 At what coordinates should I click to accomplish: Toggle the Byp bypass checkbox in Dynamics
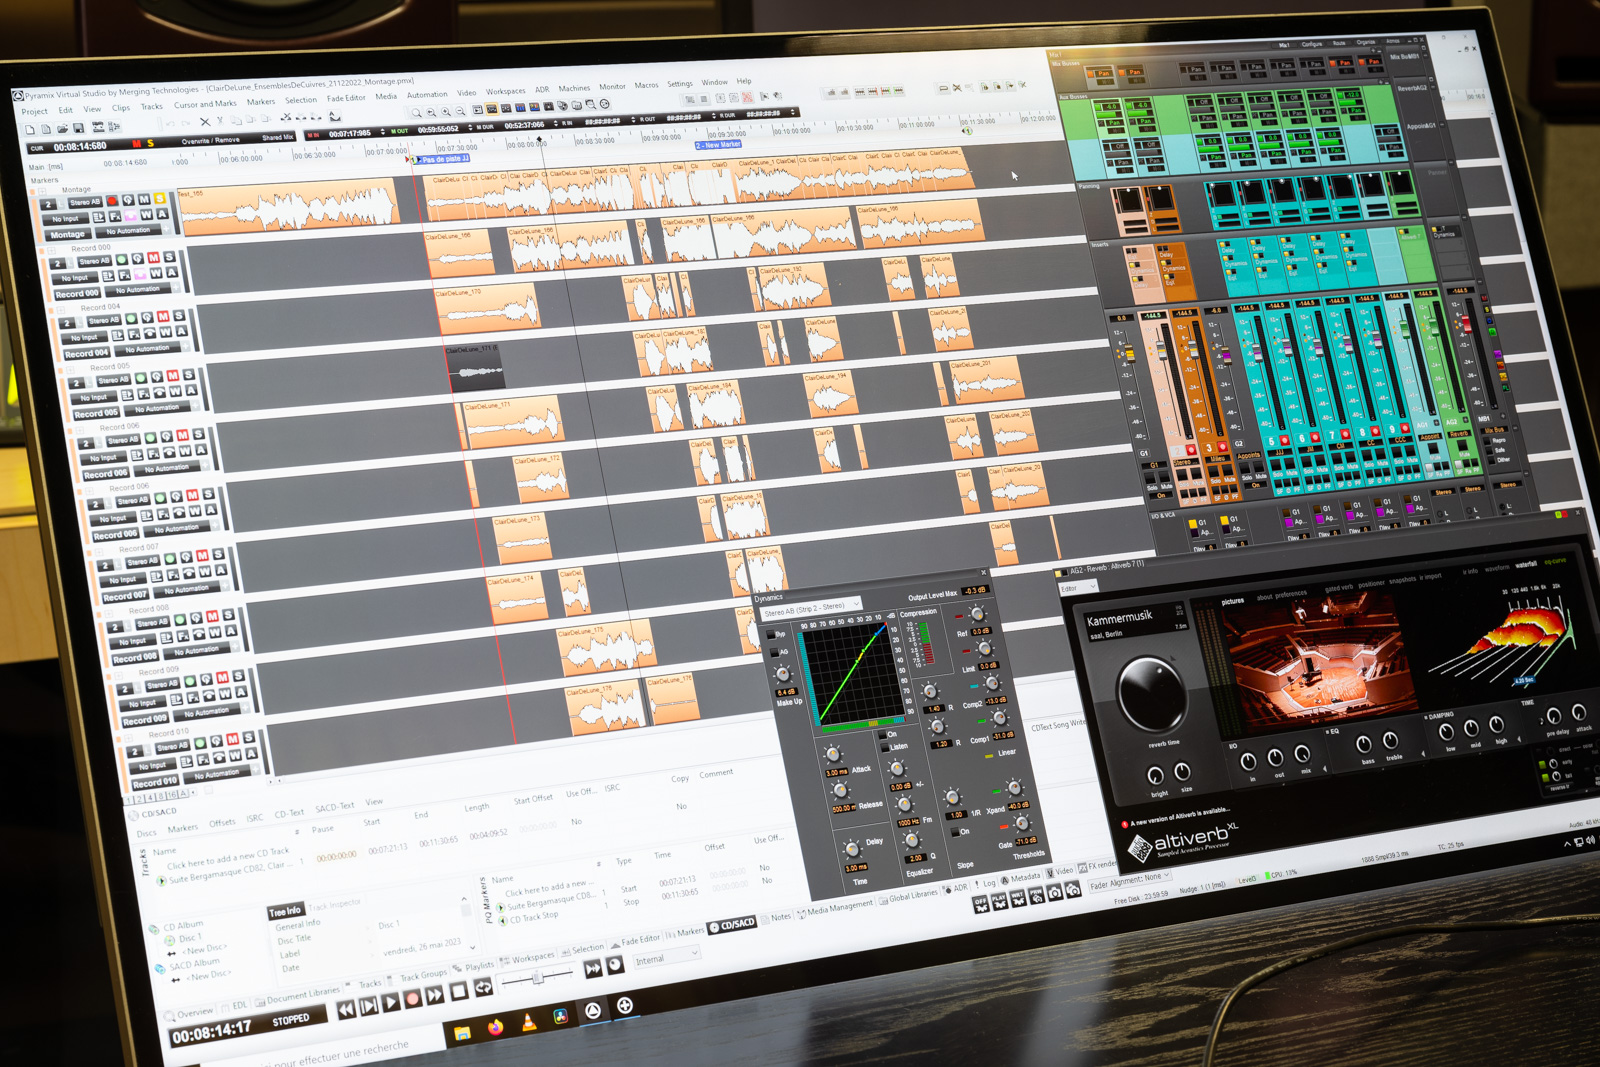(770, 634)
